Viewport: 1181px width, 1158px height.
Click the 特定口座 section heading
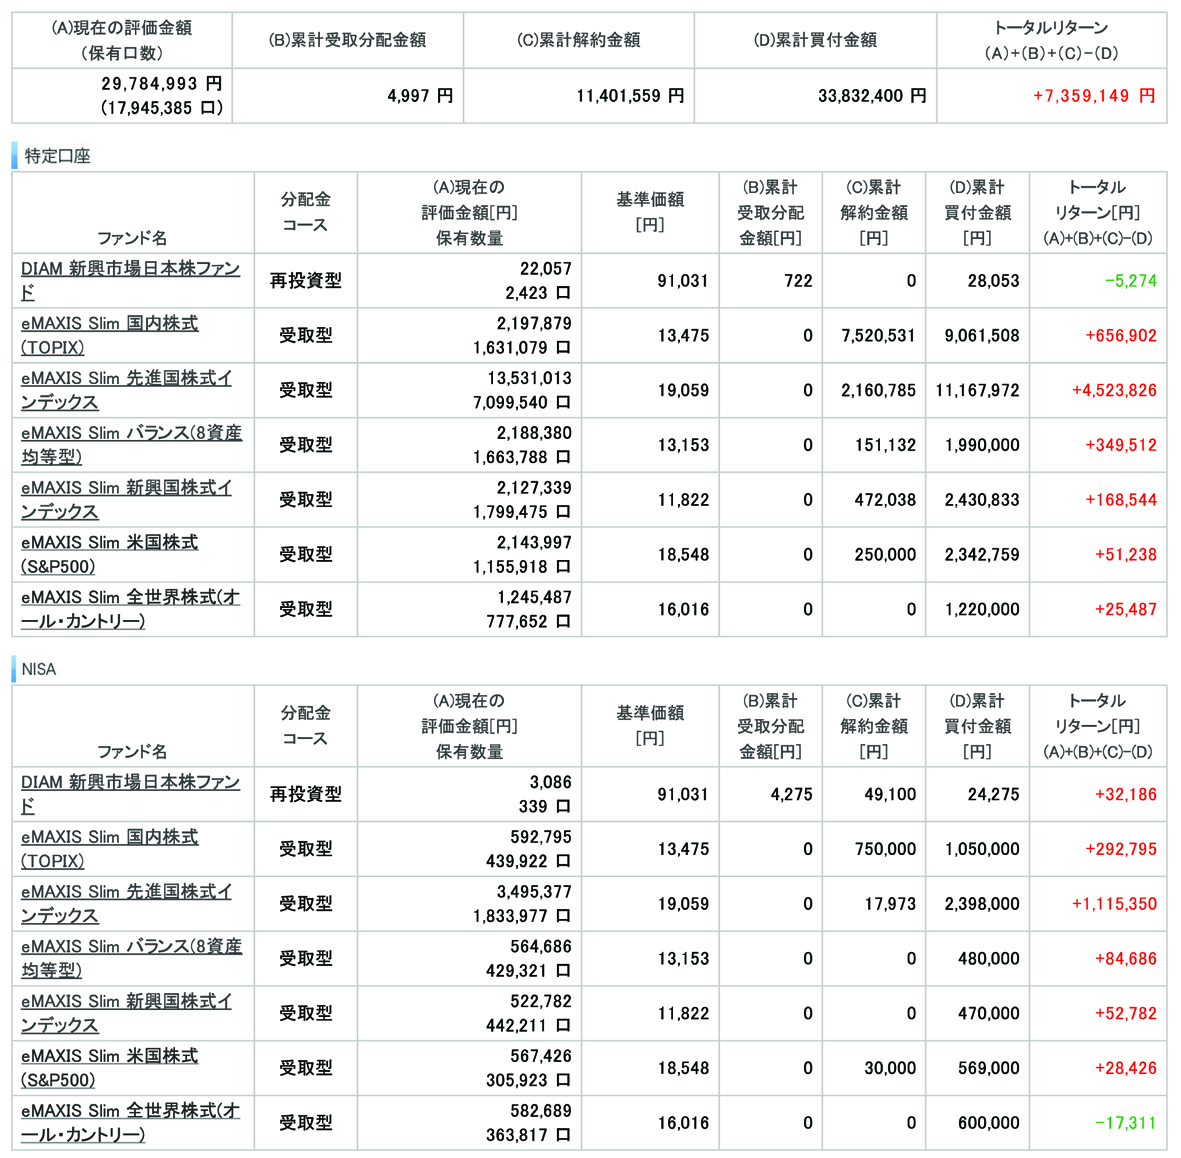click(57, 156)
